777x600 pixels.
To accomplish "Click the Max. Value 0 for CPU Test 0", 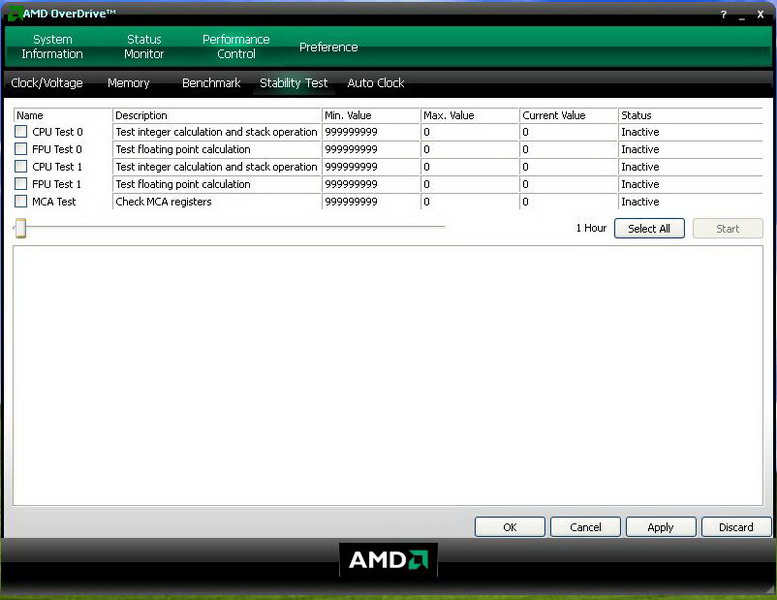I will tap(427, 132).
